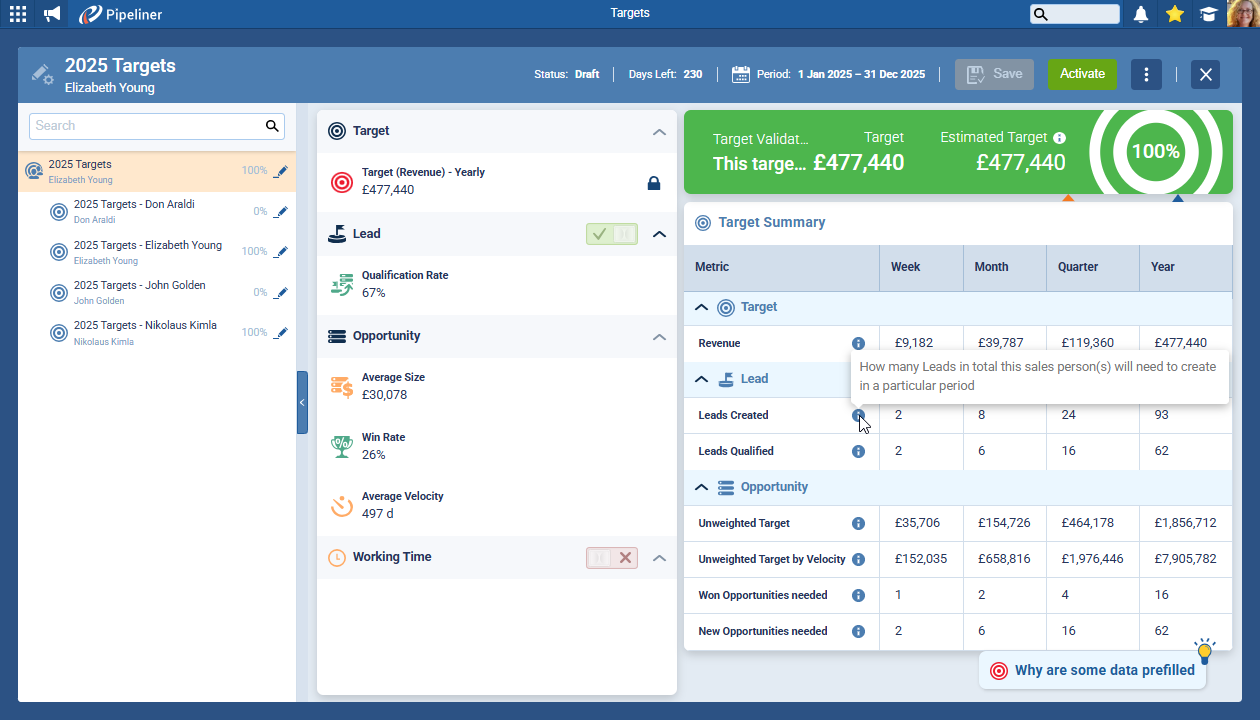The height and width of the screenshot is (720, 1260).
Task: Collapse the Lead group in Target Summary
Action: click(702, 380)
